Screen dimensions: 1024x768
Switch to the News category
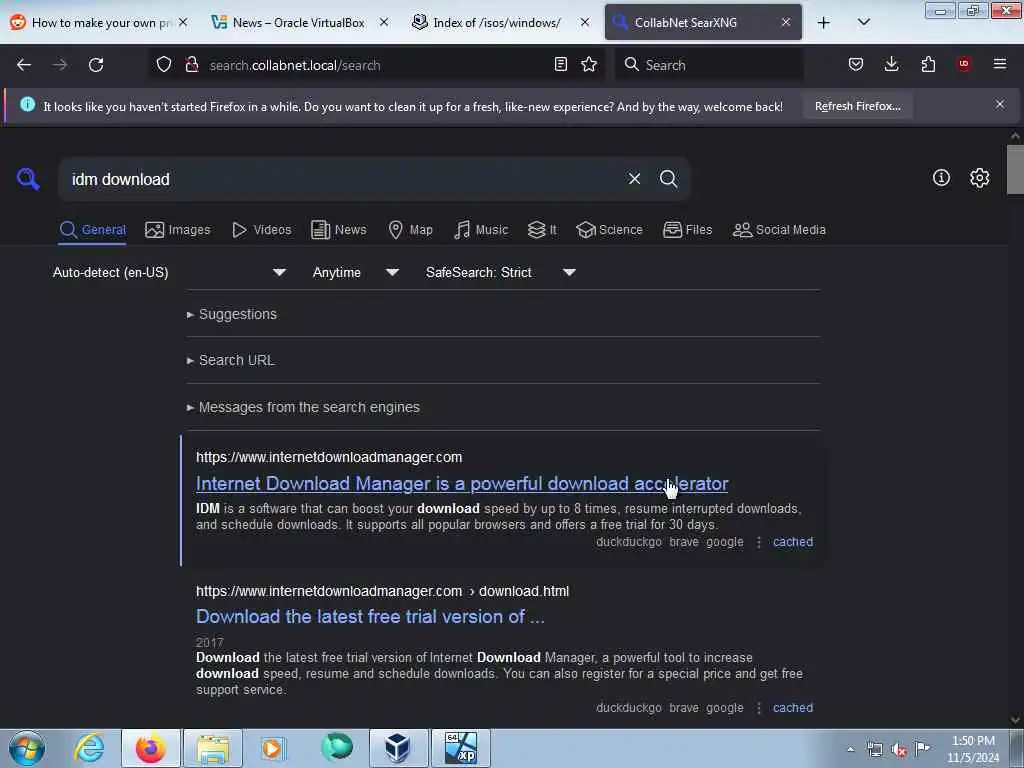point(338,230)
